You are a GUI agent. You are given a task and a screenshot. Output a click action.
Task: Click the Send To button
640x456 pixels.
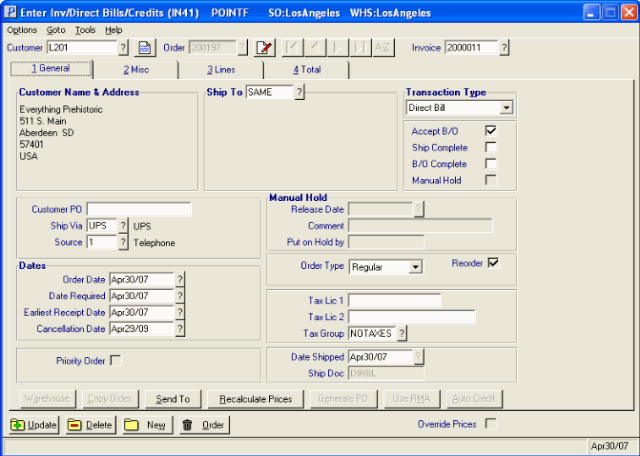(173, 399)
